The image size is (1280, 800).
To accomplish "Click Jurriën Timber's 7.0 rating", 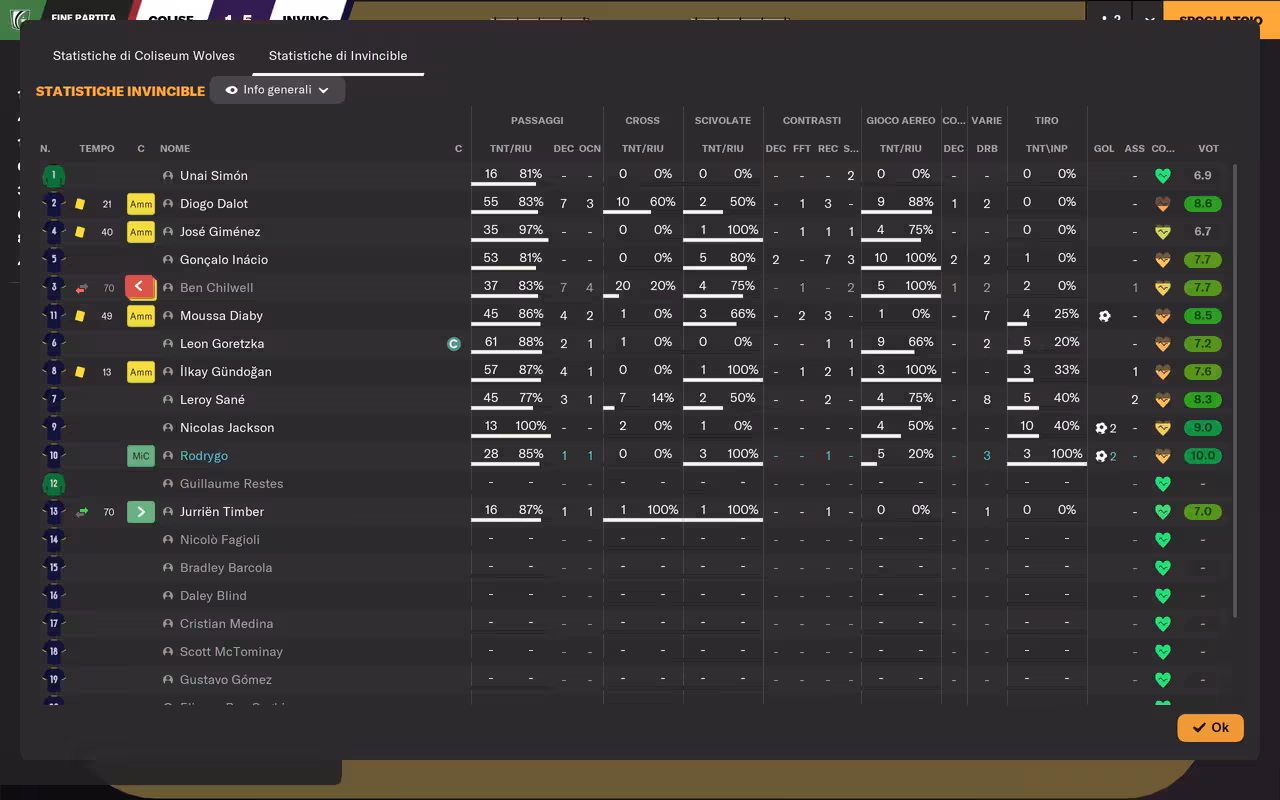I will click(x=1202, y=512).
